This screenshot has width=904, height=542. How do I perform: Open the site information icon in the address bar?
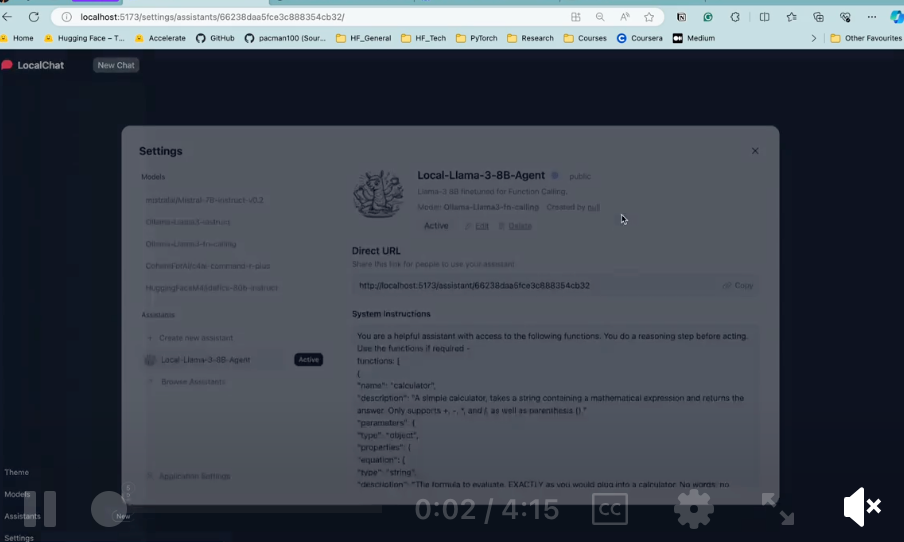click(67, 17)
